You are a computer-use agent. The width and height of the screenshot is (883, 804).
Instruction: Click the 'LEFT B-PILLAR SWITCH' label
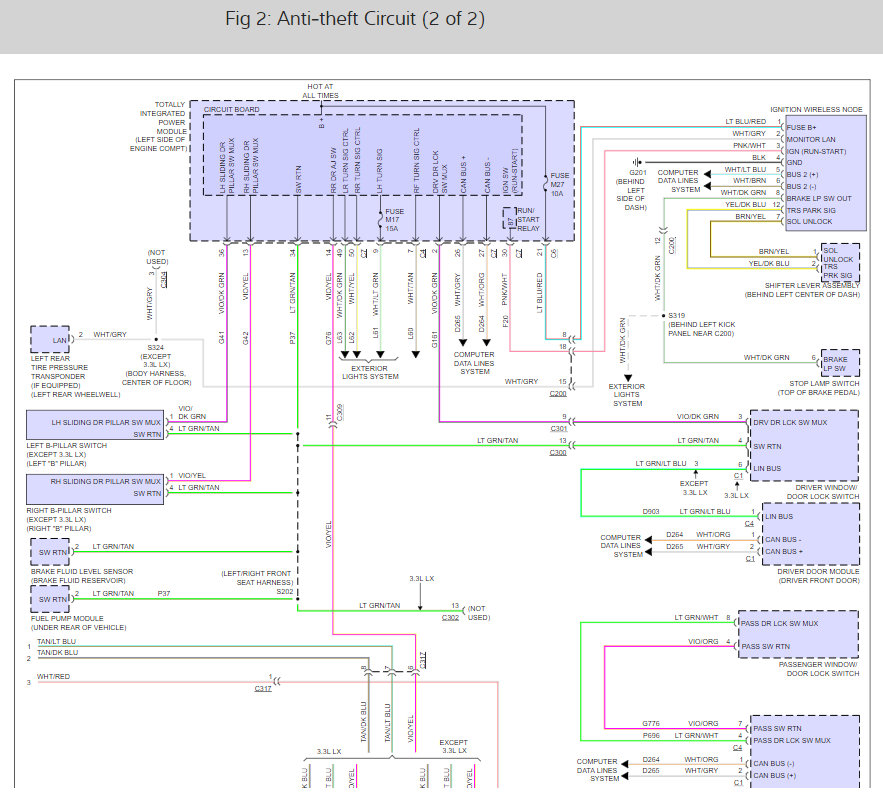(x=66, y=445)
